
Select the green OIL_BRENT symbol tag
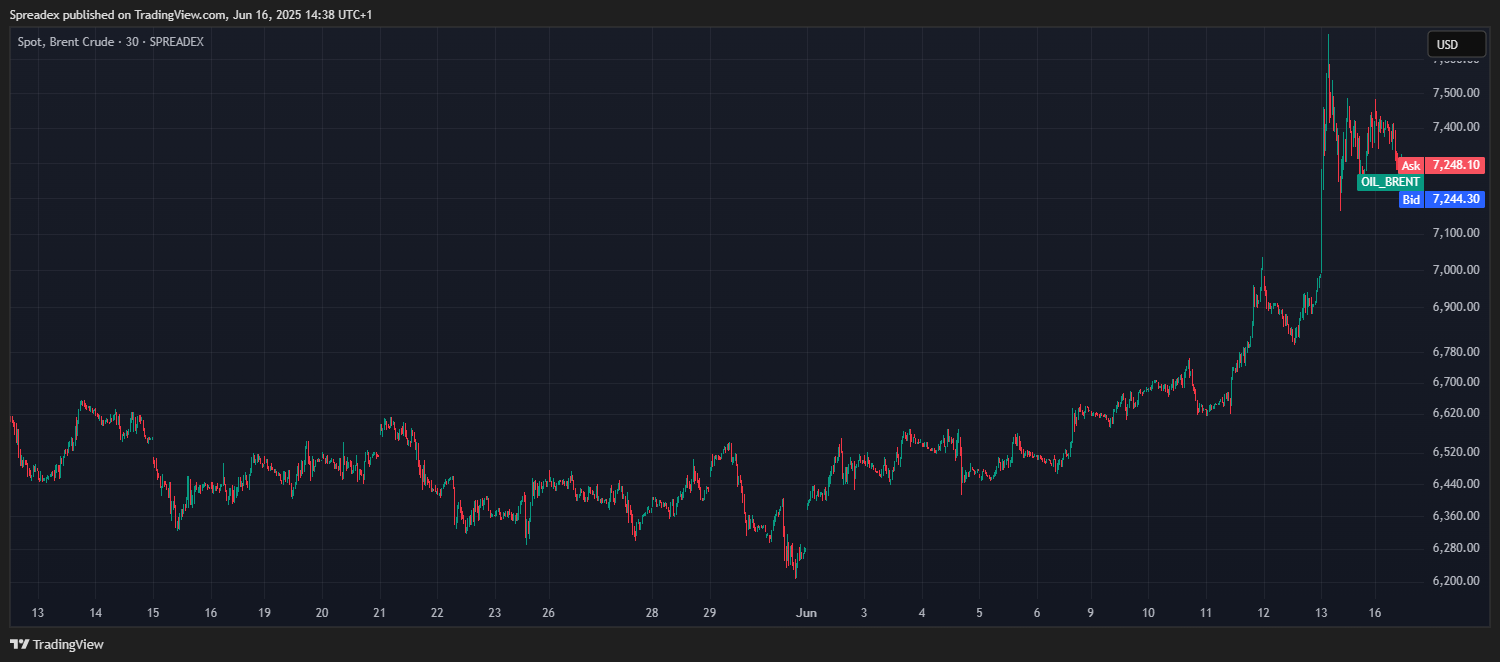pyautogui.click(x=1390, y=182)
